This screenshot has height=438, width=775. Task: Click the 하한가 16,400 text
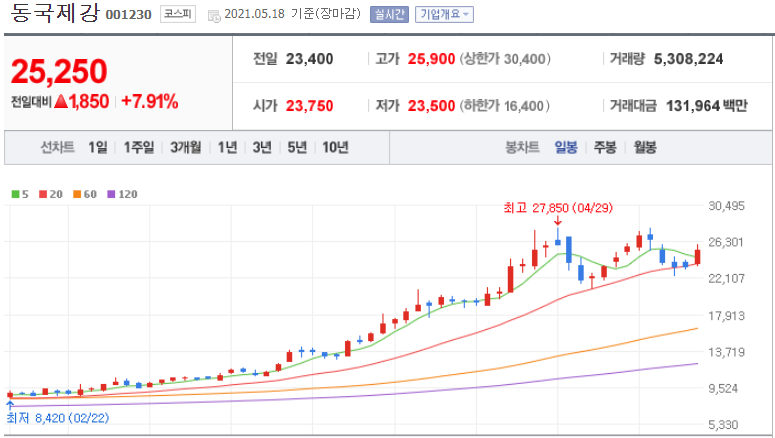505,106
